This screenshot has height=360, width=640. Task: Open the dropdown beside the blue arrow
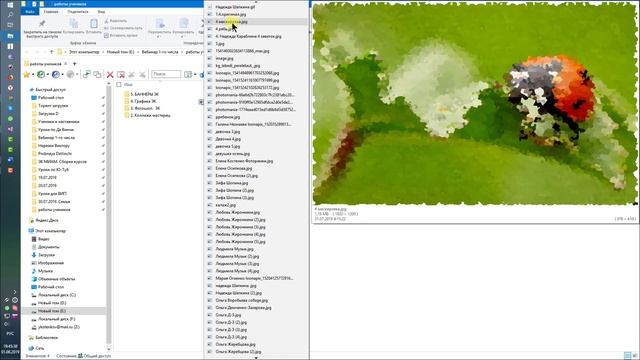pyautogui.click(x=62, y=74)
